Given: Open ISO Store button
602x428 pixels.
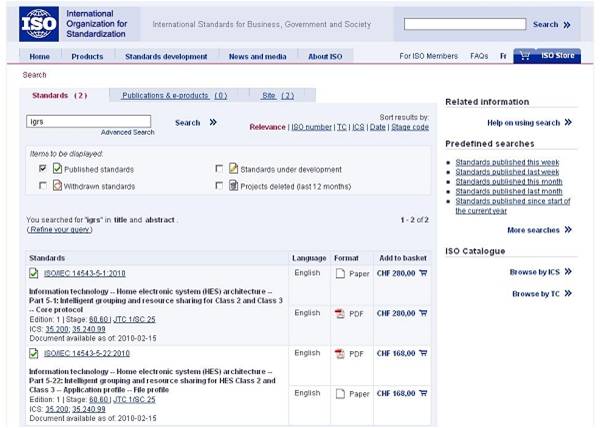Looking at the screenshot, I should pyautogui.click(x=547, y=56).
